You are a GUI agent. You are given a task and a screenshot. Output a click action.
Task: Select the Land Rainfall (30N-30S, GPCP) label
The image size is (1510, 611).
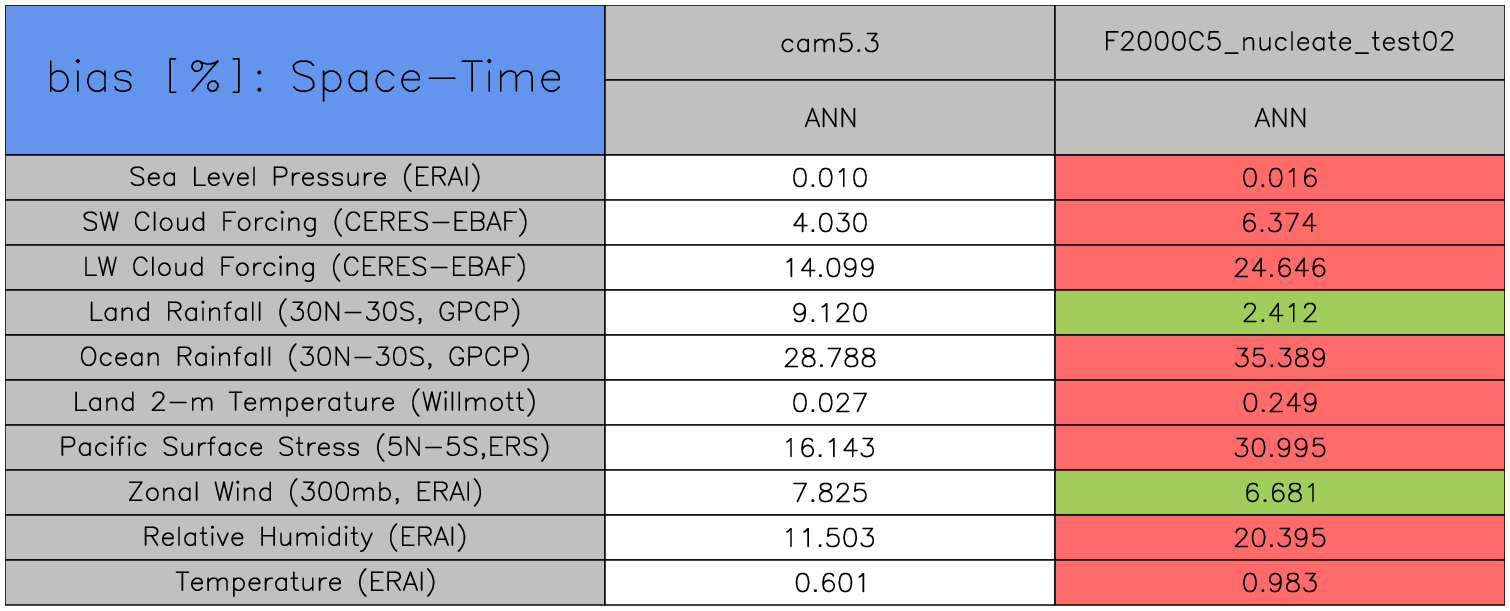(305, 312)
